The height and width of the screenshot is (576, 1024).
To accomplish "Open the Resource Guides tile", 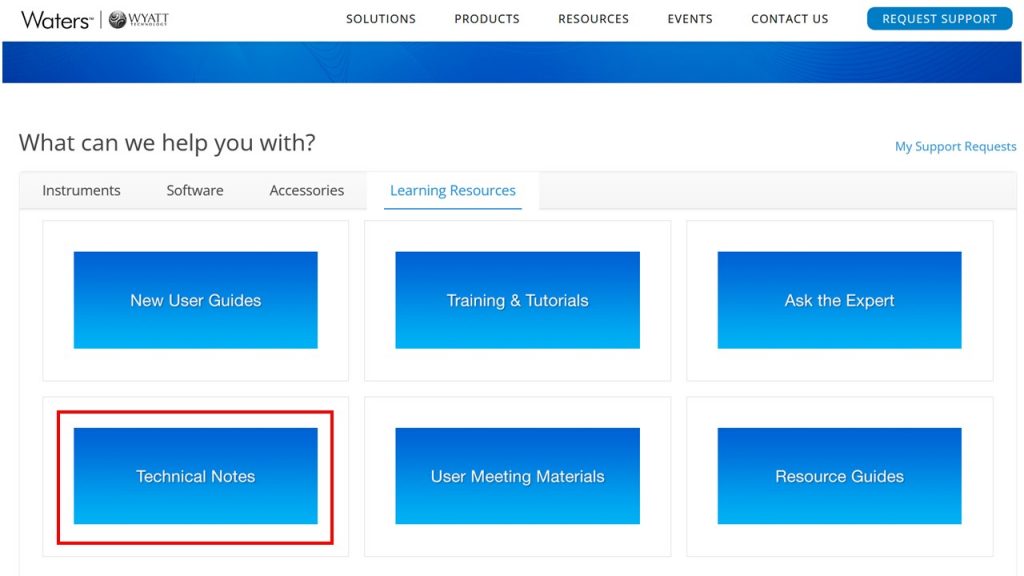I will pos(839,476).
